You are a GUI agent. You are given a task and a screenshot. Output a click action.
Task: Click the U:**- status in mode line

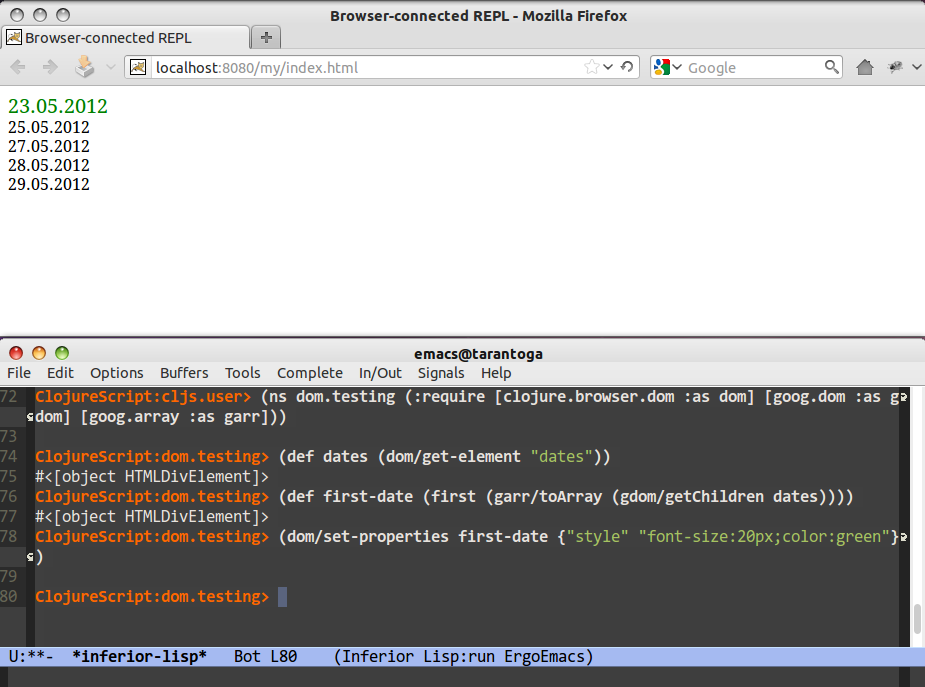[31, 656]
